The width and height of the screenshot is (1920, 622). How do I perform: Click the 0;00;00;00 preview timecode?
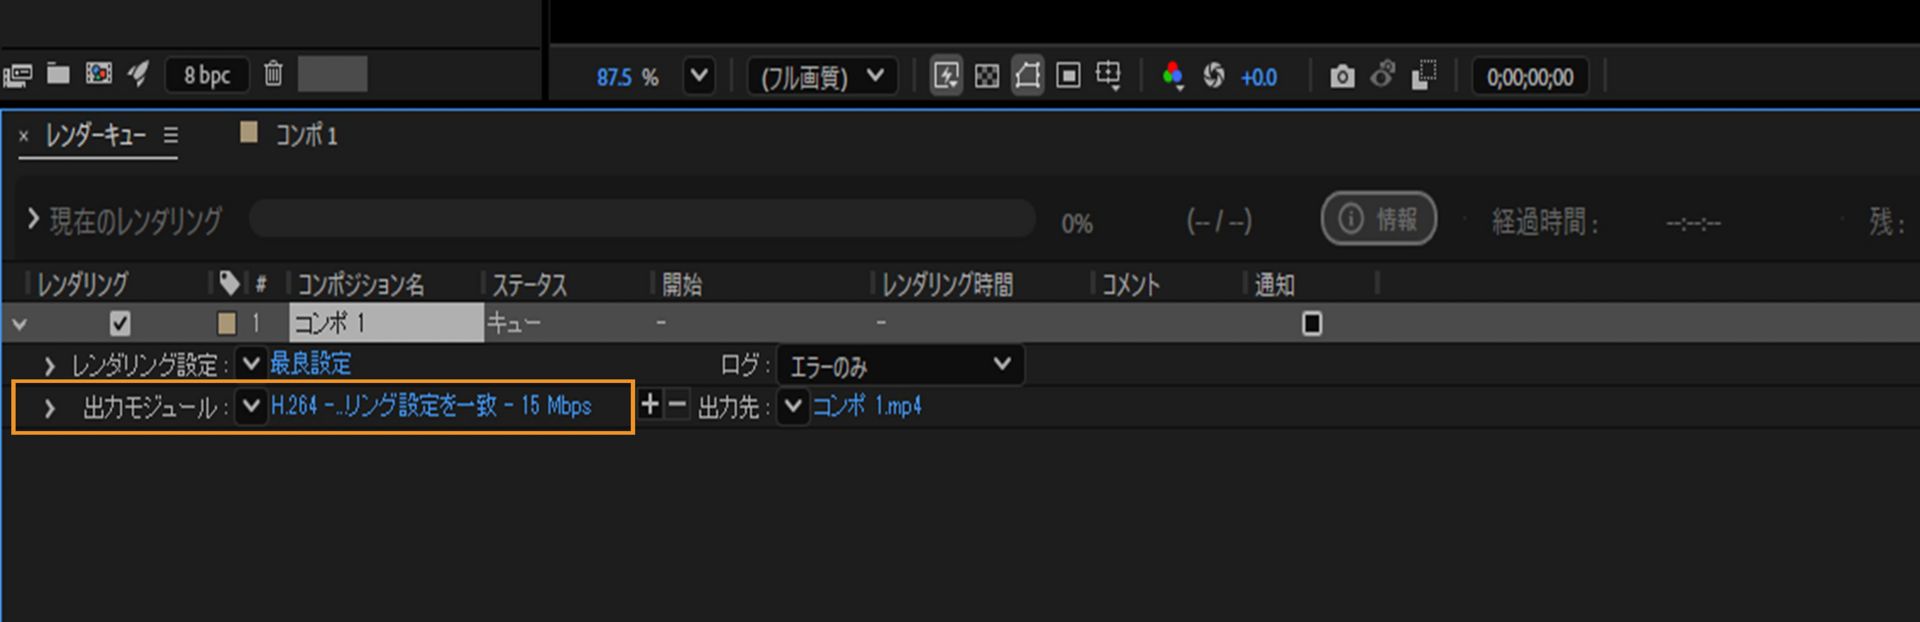pyautogui.click(x=1530, y=77)
